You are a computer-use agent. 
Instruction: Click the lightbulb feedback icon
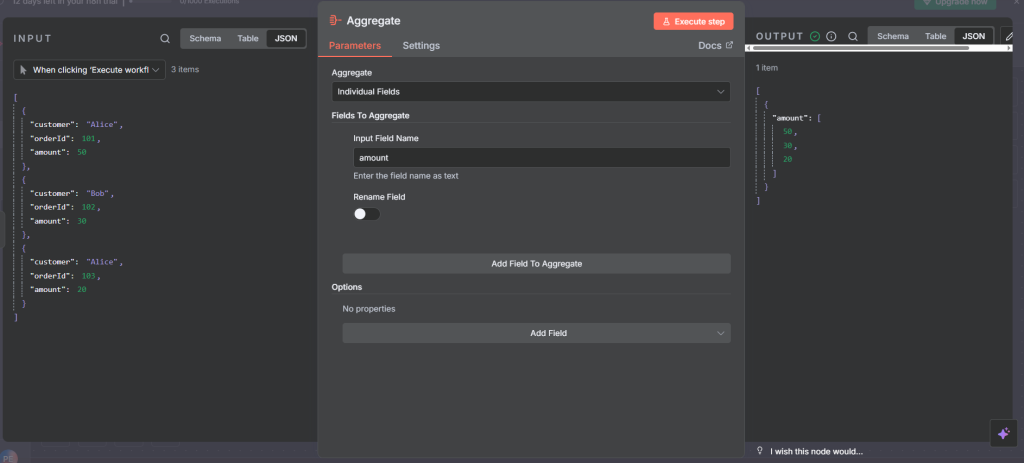click(x=761, y=450)
